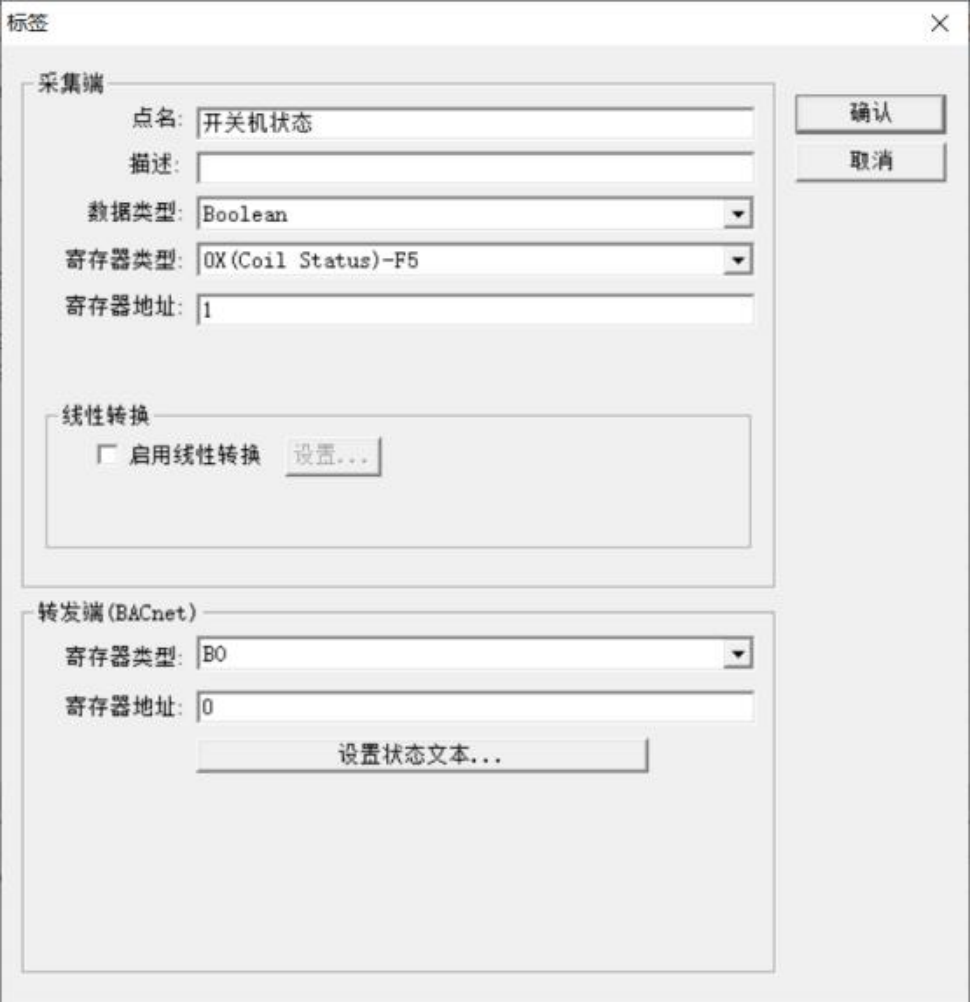This screenshot has height=1003, width=970.
Task: Click the 线性转换 group box label
Action: [x=106, y=415]
